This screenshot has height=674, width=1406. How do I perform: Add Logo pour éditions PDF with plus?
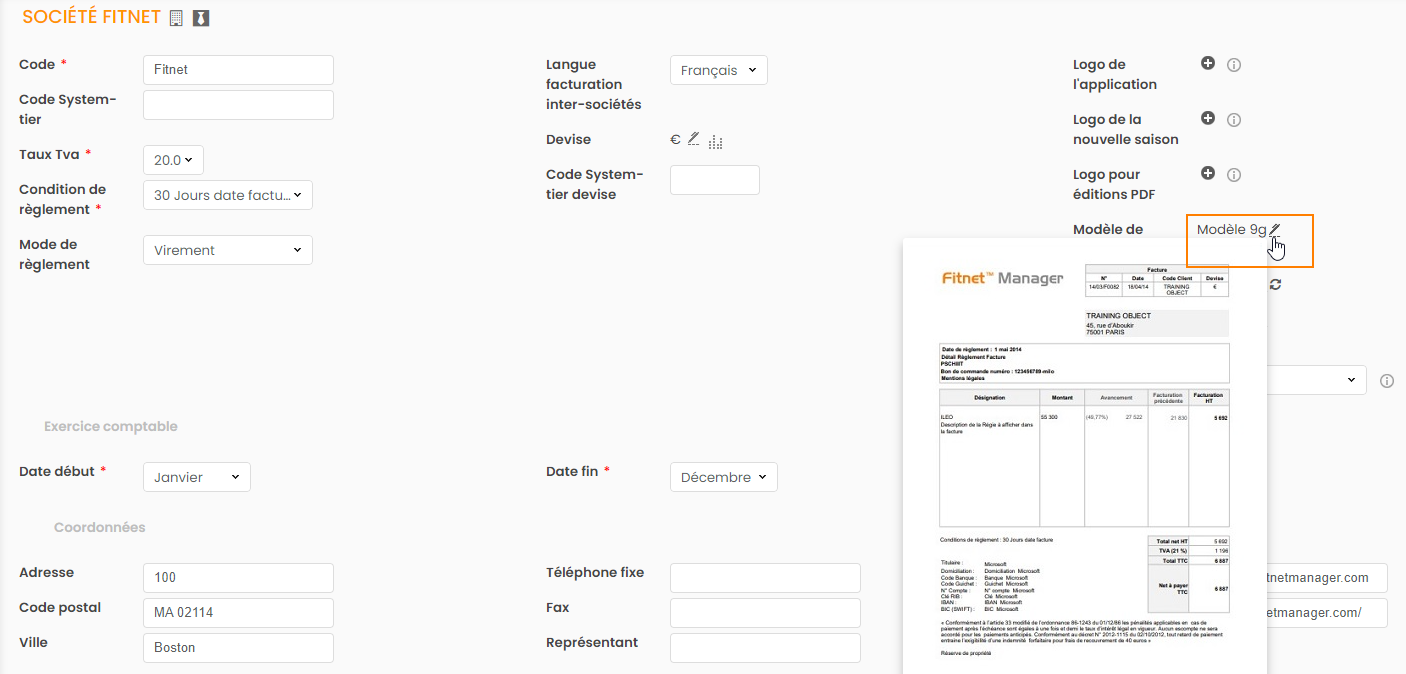pyautogui.click(x=1208, y=173)
